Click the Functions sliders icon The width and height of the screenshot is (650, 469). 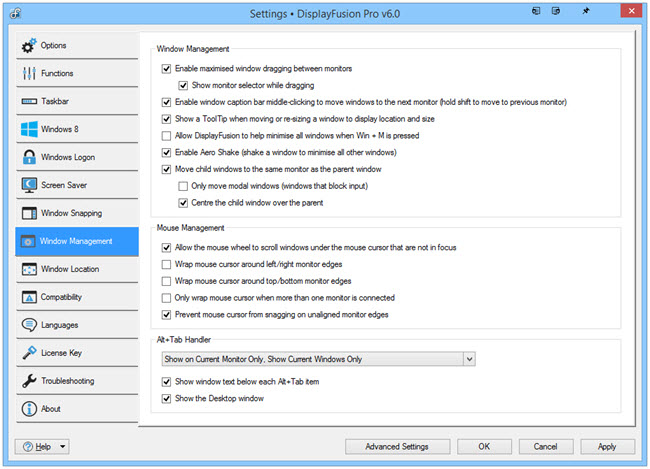[x=29, y=73]
